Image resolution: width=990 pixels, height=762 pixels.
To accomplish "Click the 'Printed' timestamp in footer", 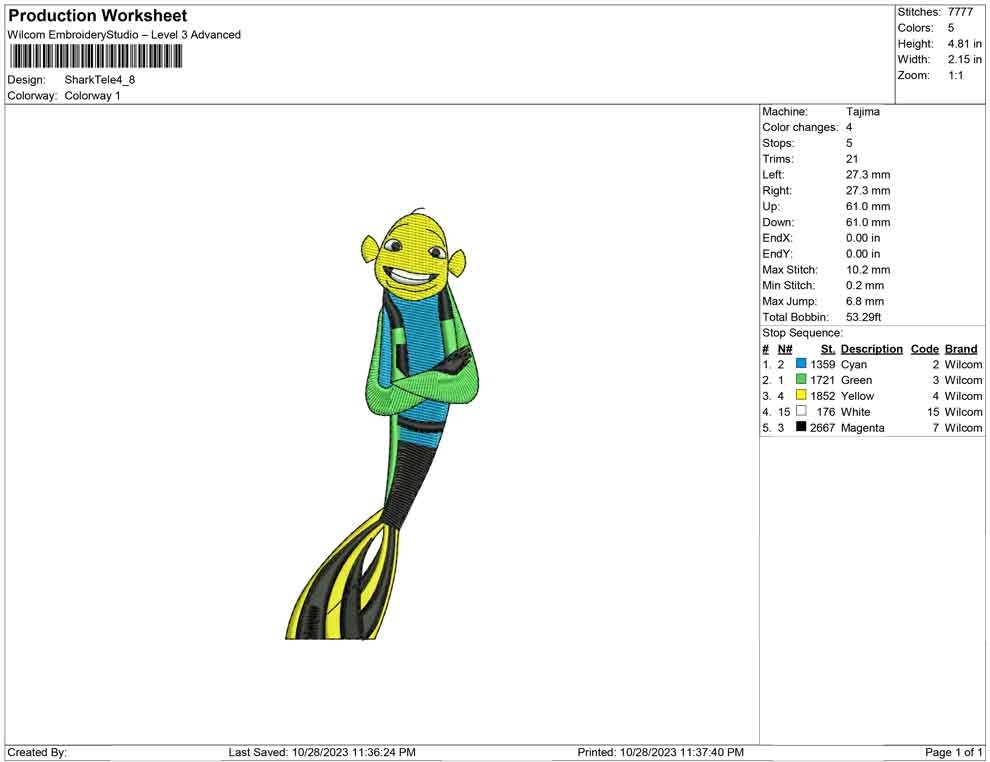I will 660,752.
